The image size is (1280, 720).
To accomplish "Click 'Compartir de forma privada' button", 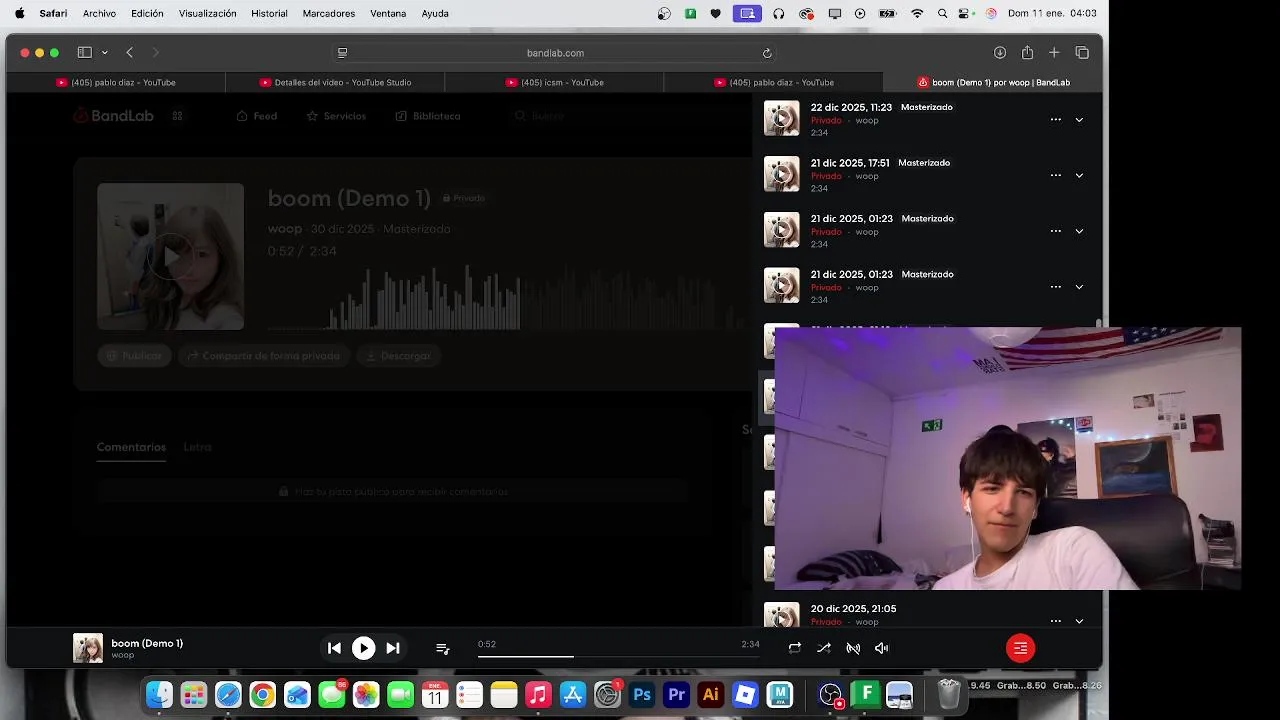I will pos(263,356).
